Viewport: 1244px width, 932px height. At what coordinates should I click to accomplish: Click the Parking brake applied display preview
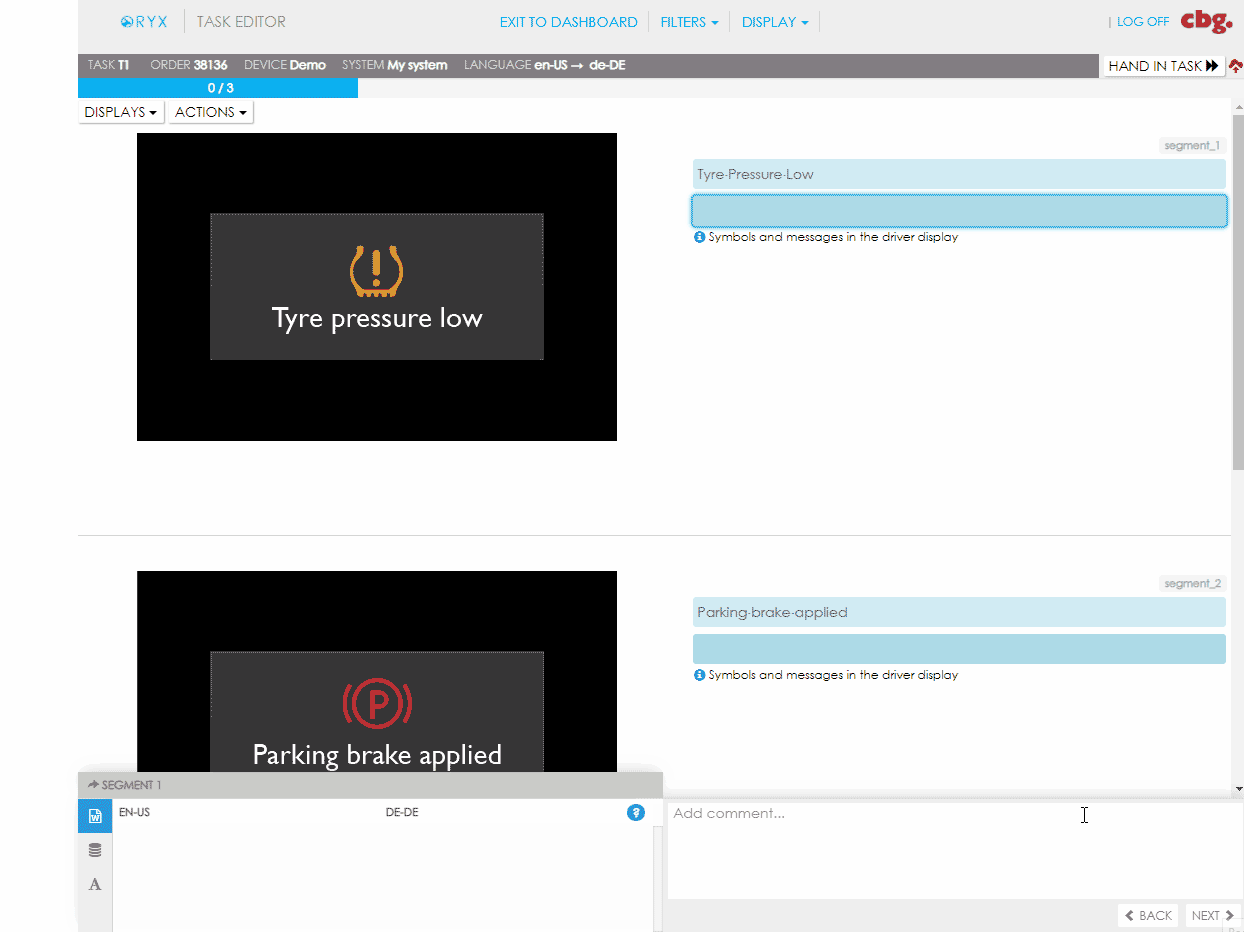point(377,671)
